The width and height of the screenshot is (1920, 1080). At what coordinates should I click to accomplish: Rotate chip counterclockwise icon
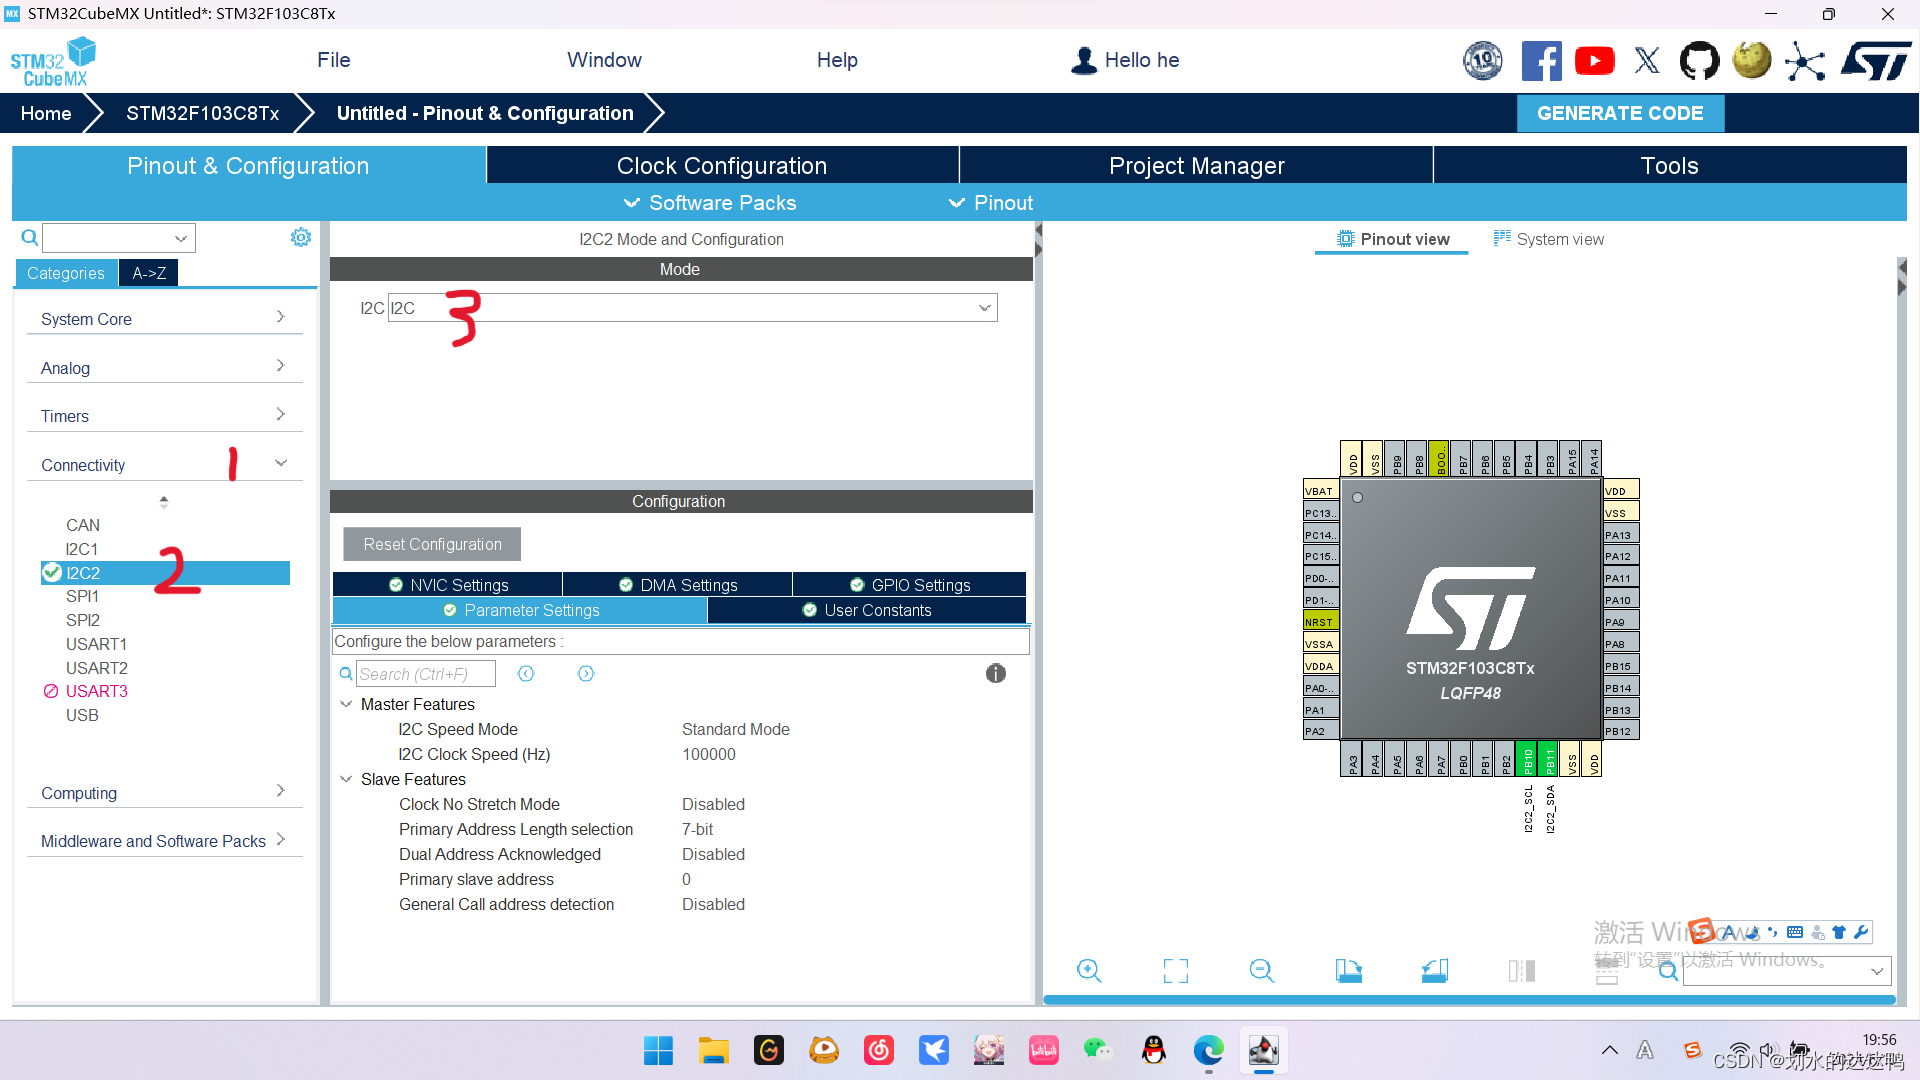point(1435,970)
